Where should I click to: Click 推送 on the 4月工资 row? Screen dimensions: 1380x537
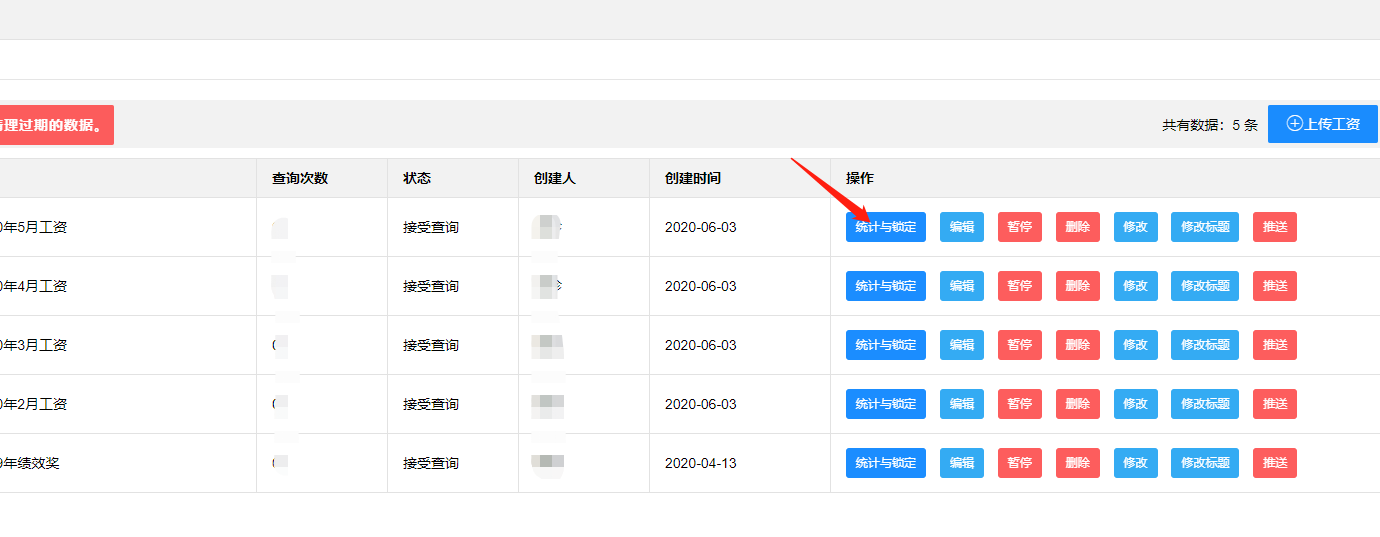pos(1274,286)
